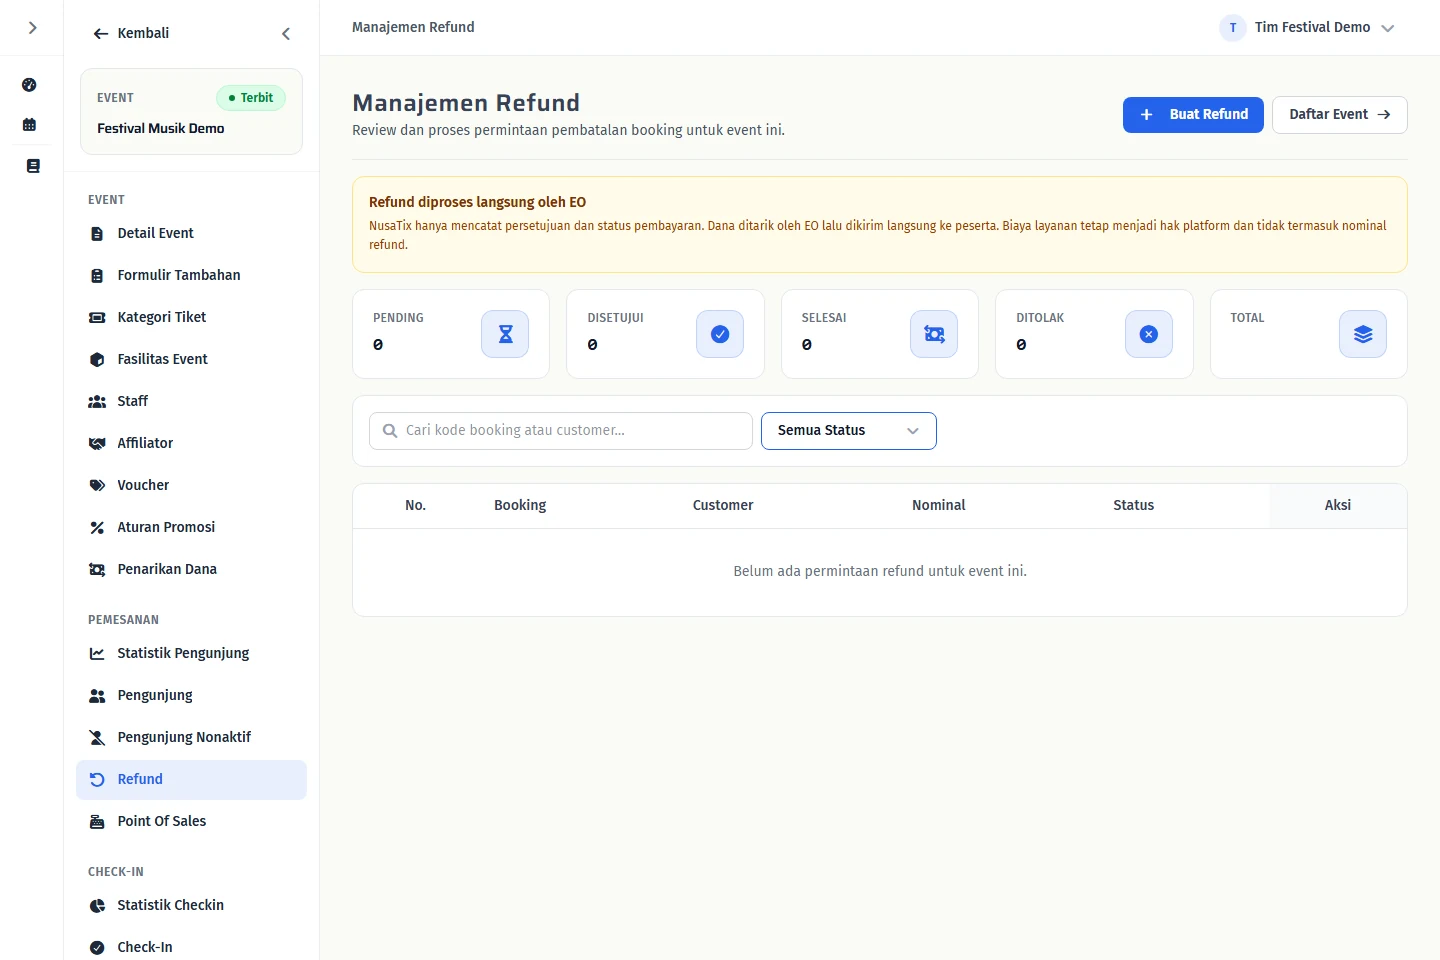Open Formulir Tambahan menu item

pyautogui.click(x=191, y=275)
